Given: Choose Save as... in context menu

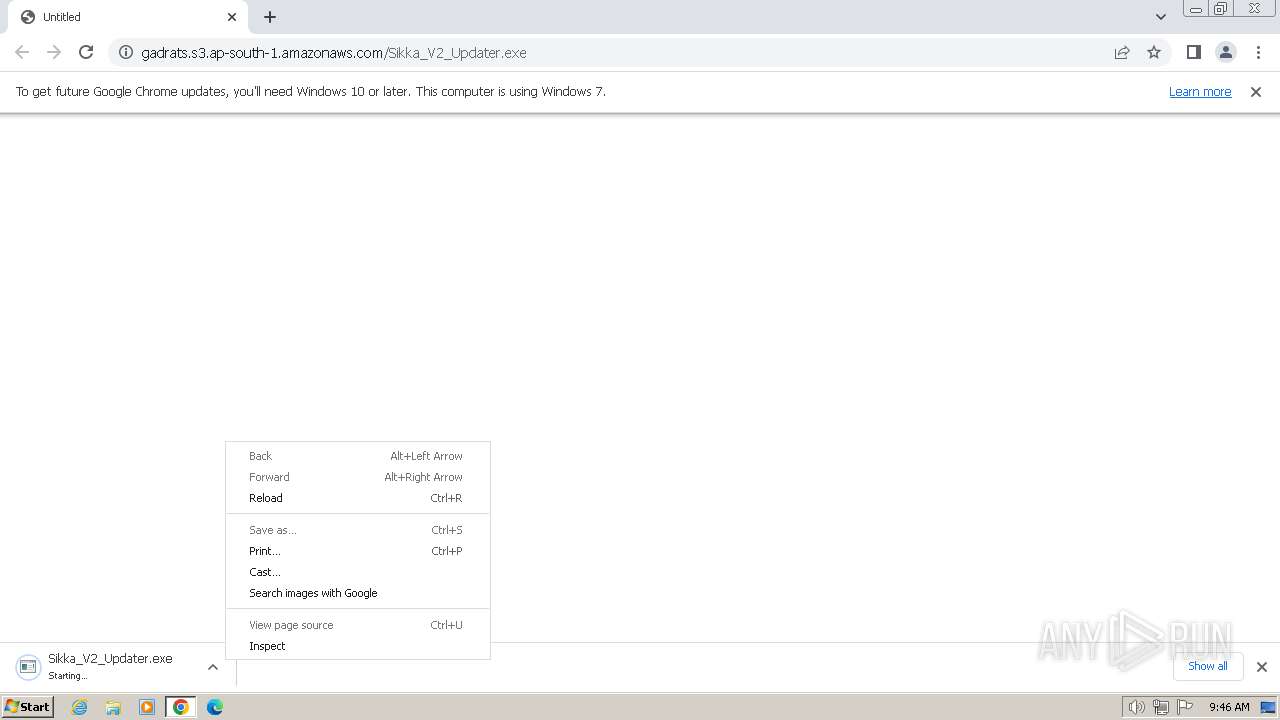Looking at the screenshot, I should 358,530.
